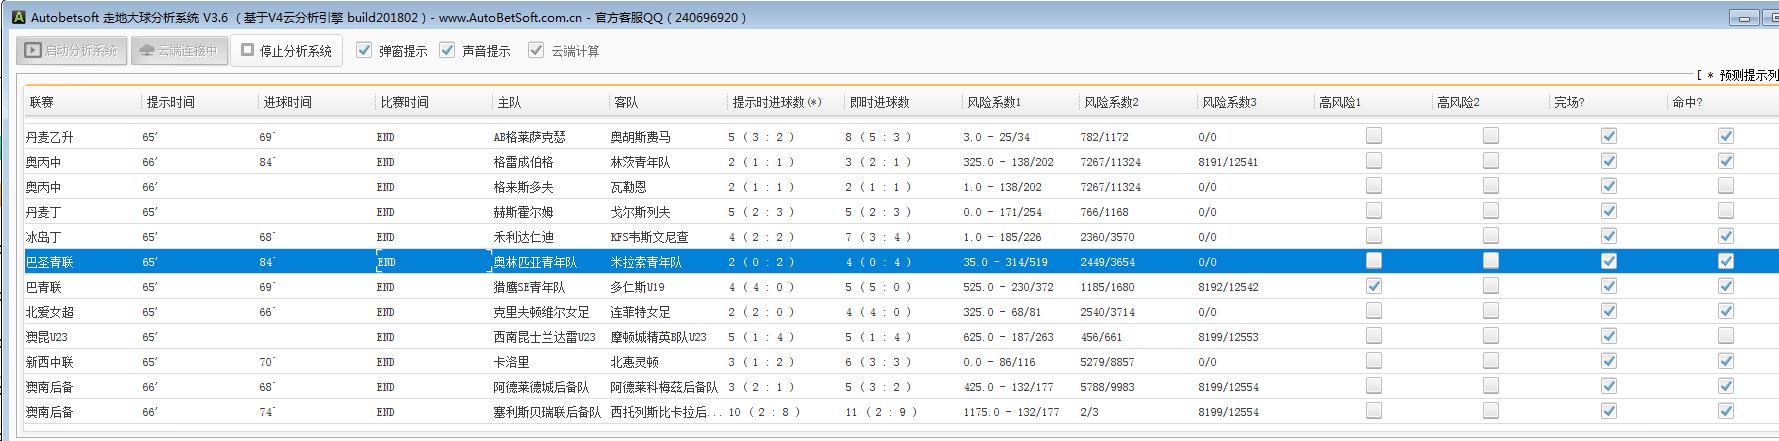1779x441 pixels.
Task: Sort by the 联赛 column header
Action: click(x=42, y=102)
